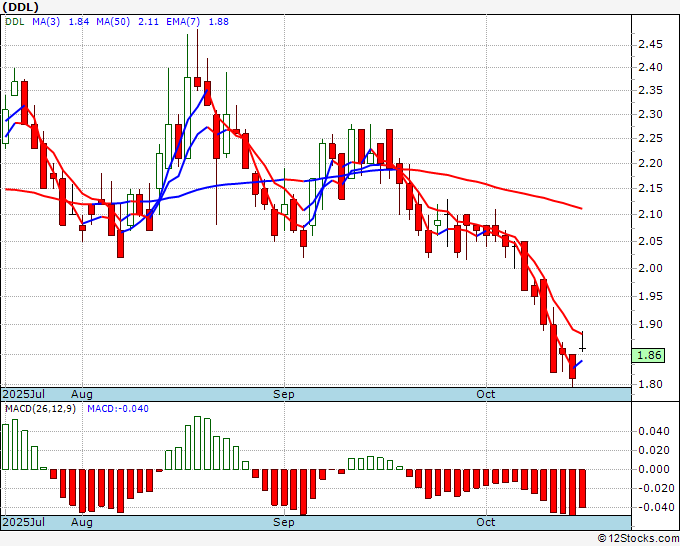Click the 0.020 MACD axis label
This screenshot has height=546, width=680.
pos(654,450)
